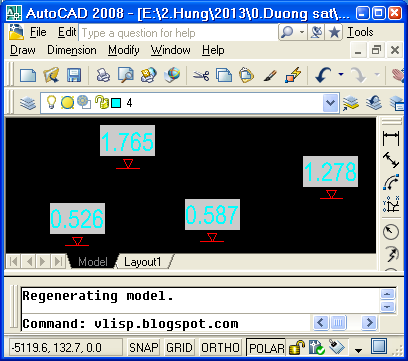
Task: Toggle layer 4 on/off lightbulb
Action: point(51,102)
